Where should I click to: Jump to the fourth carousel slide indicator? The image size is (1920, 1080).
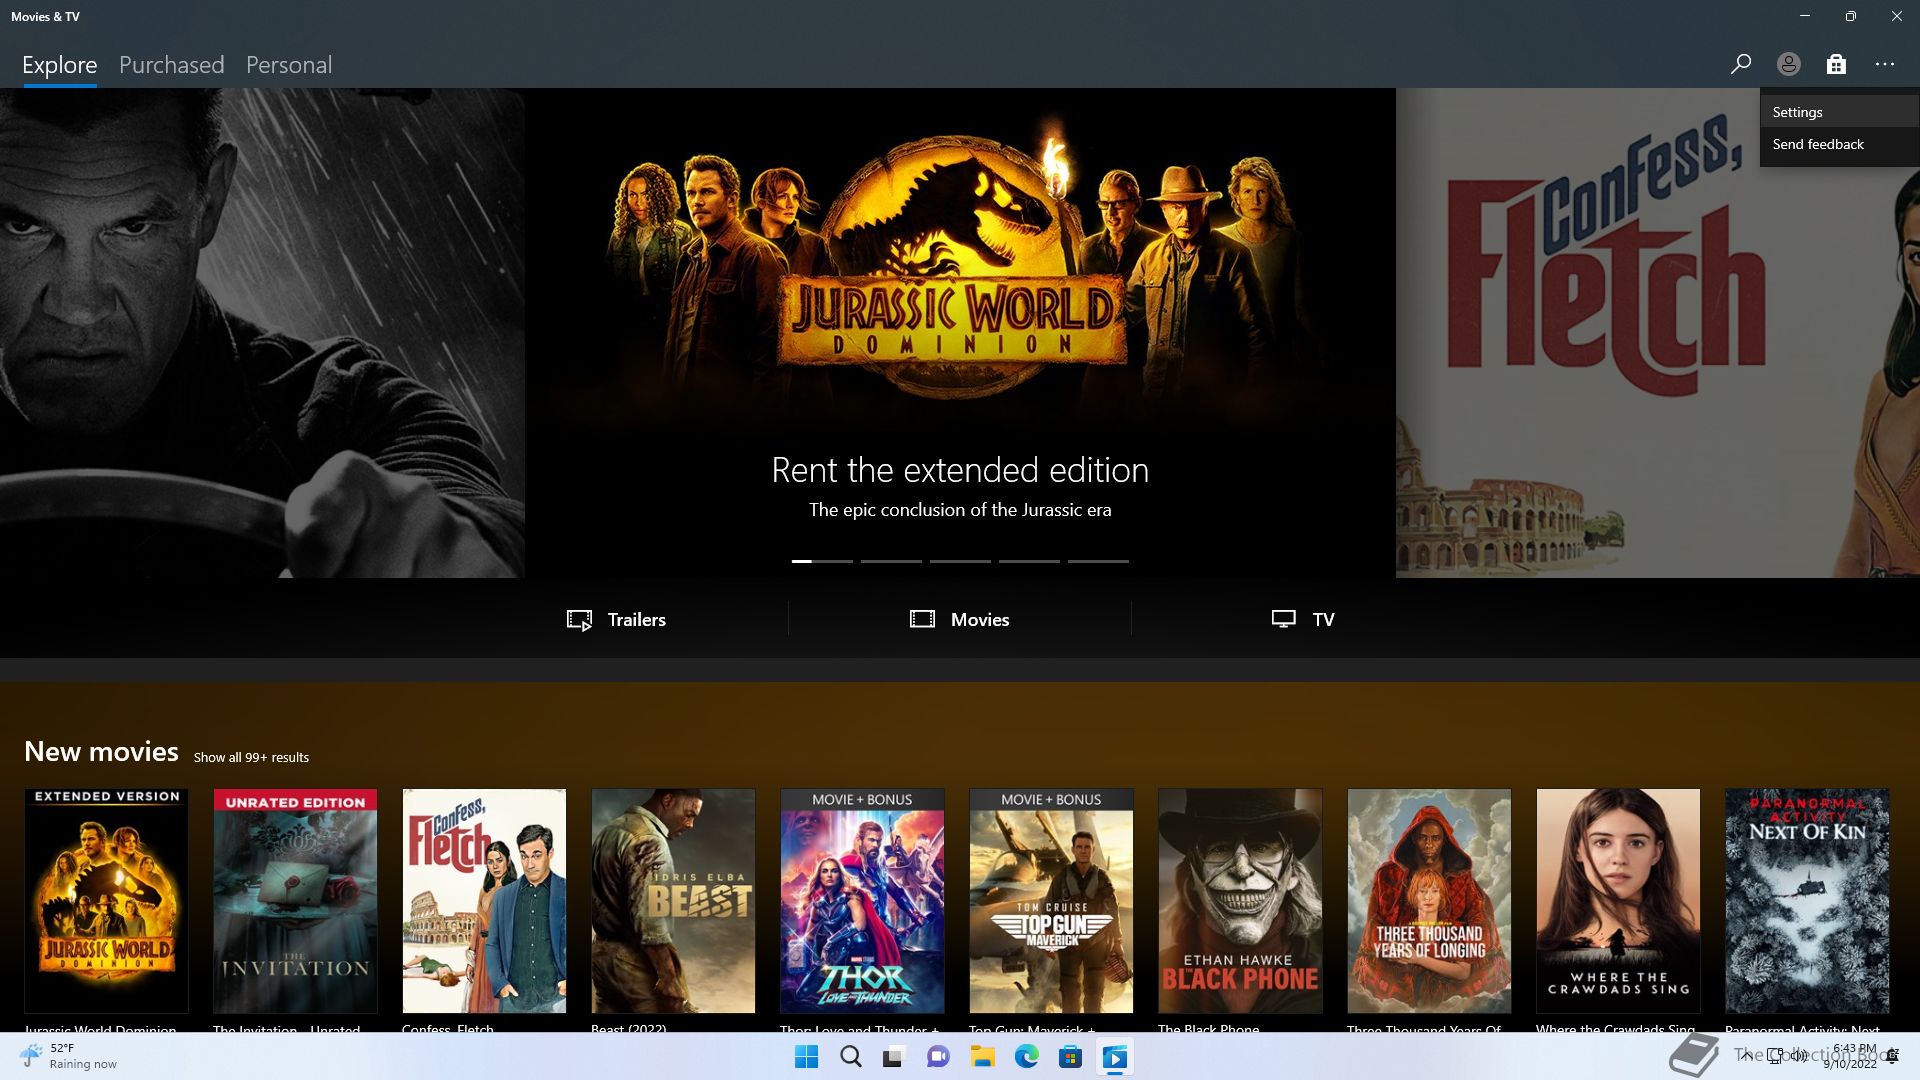pyautogui.click(x=1029, y=561)
